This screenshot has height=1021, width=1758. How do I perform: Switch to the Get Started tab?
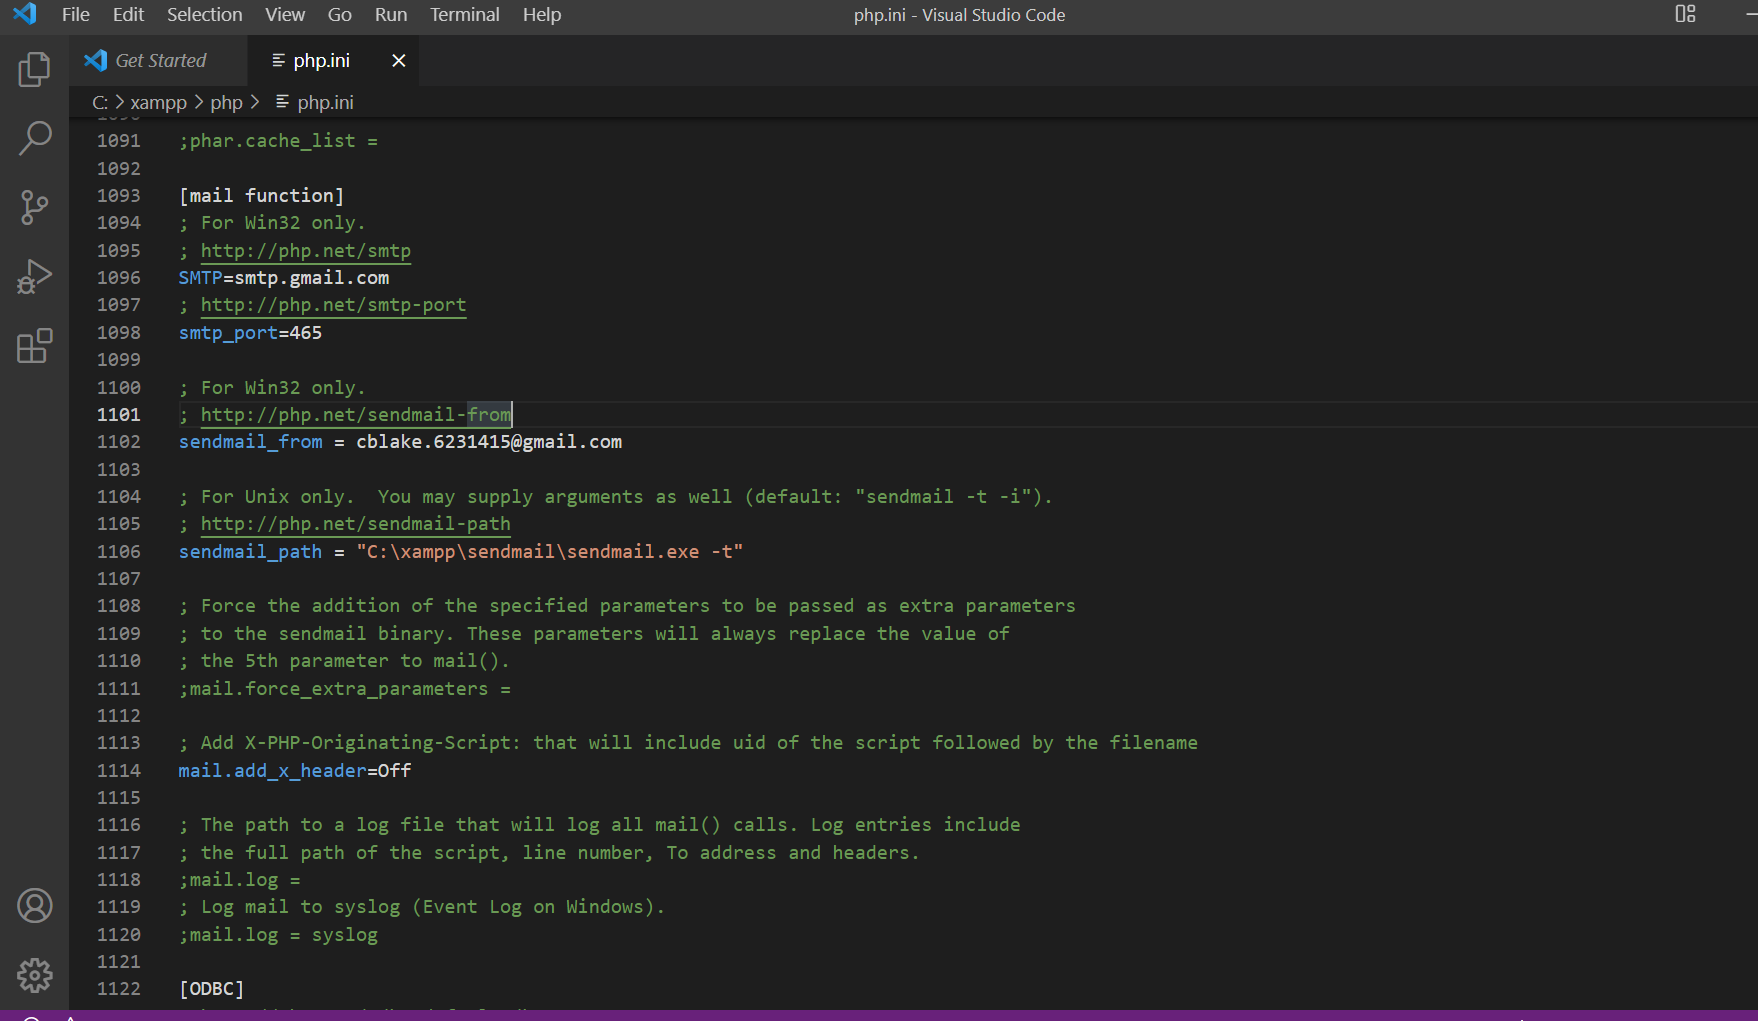pyautogui.click(x=160, y=61)
